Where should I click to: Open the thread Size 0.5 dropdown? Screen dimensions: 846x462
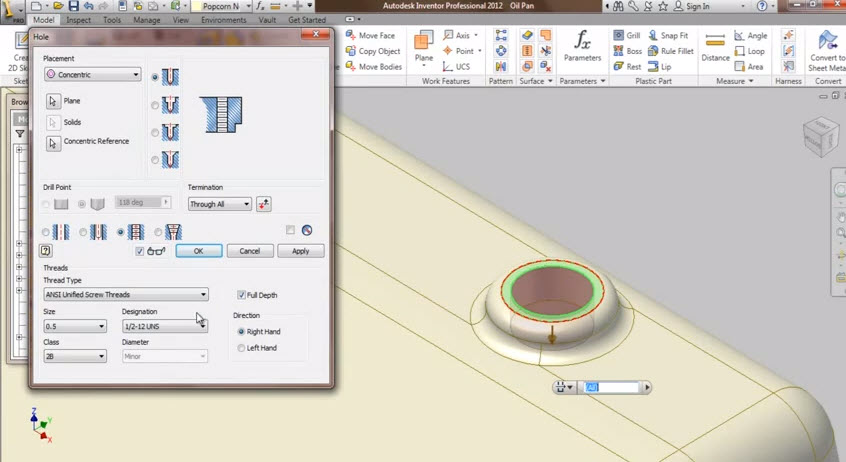pos(75,326)
